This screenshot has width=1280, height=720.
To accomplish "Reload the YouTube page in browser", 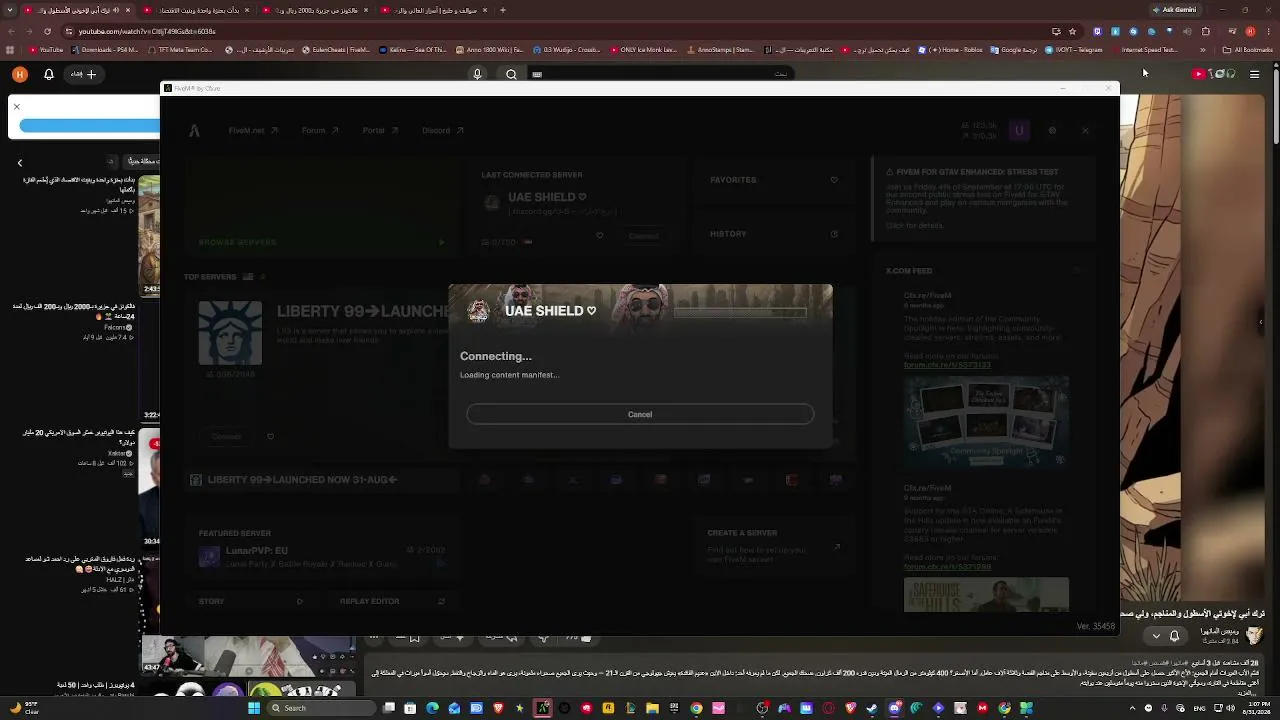I will point(47,31).
